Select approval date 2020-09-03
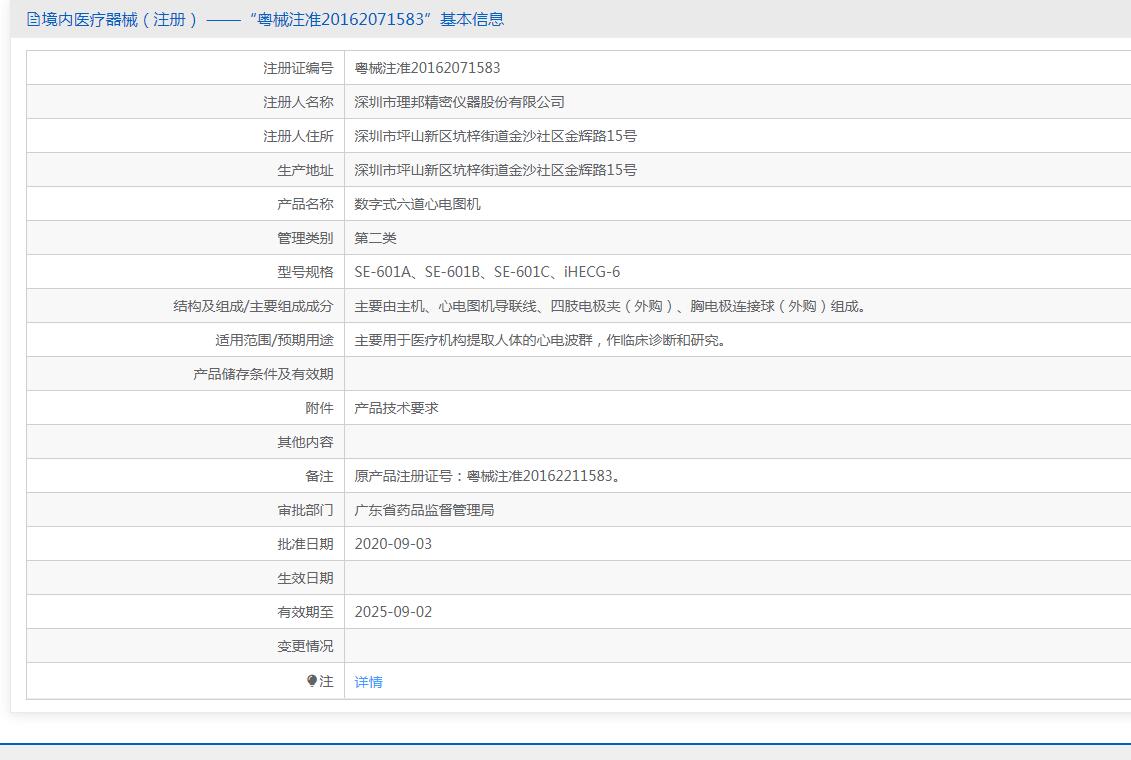 tap(393, 544)
